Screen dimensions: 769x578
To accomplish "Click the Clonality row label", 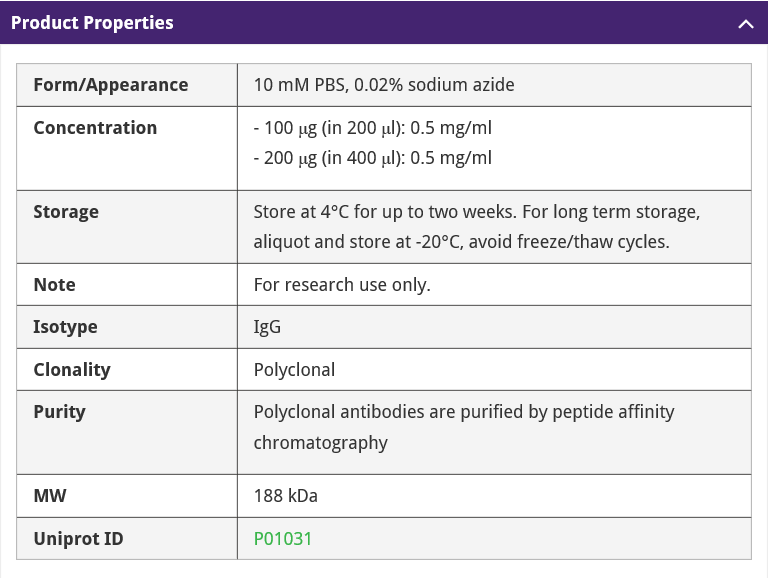I will coord(72,369).
